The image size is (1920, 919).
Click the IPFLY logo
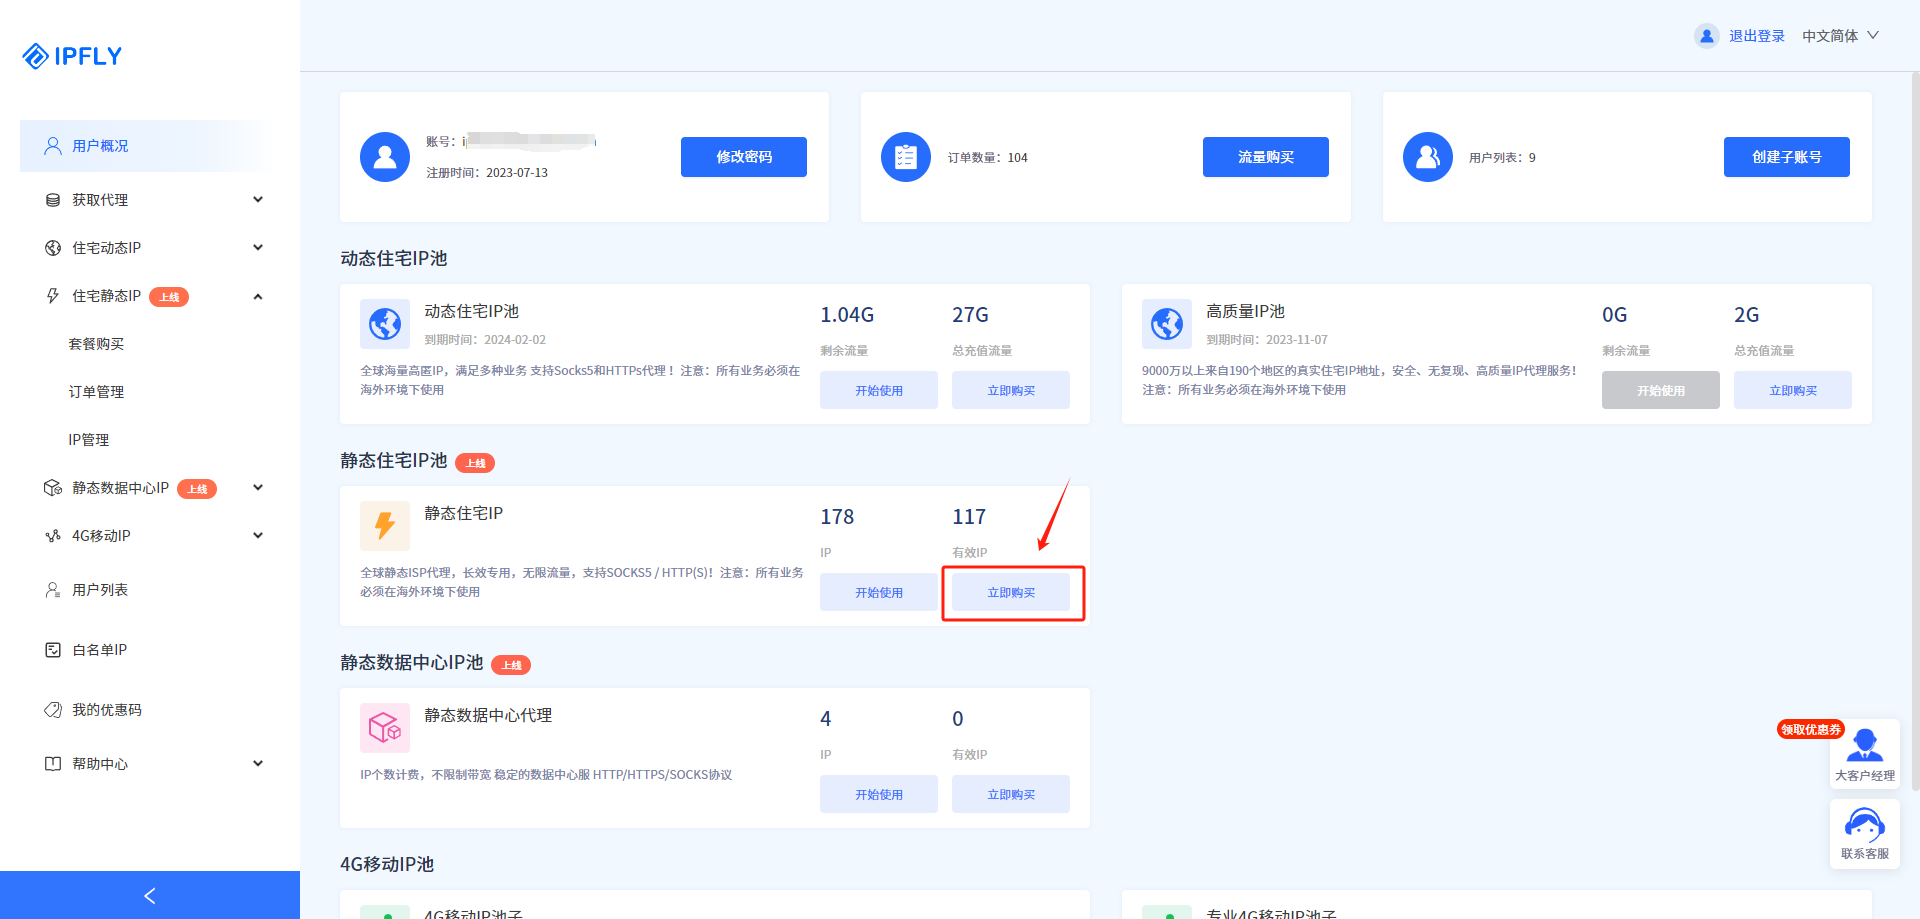click(70, 55)
